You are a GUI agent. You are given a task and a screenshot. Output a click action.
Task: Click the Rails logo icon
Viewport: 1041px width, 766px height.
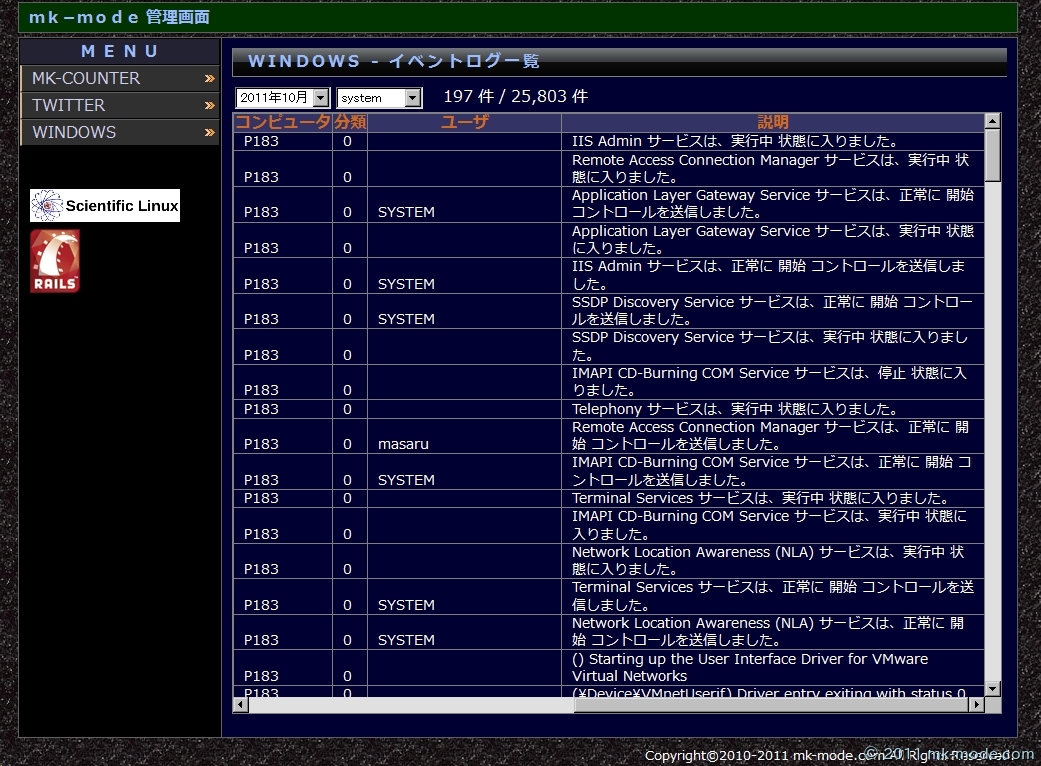[x=55, y=261]
